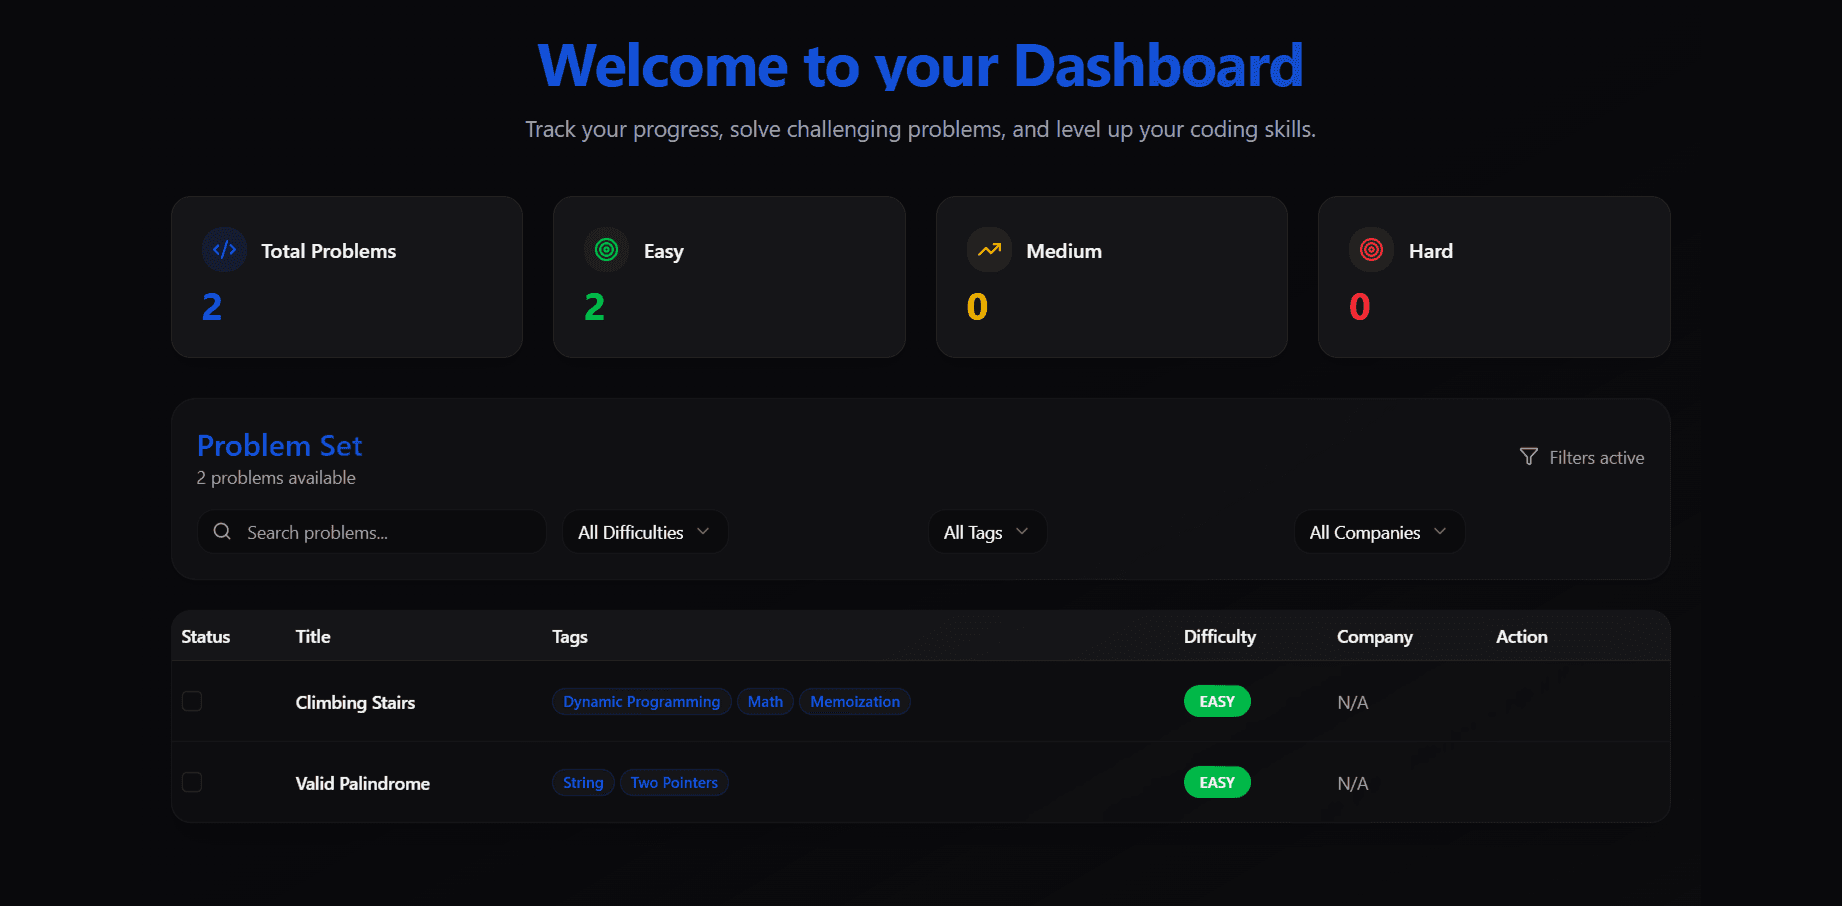Click the green target icon beside Easy

coord(606,250)
